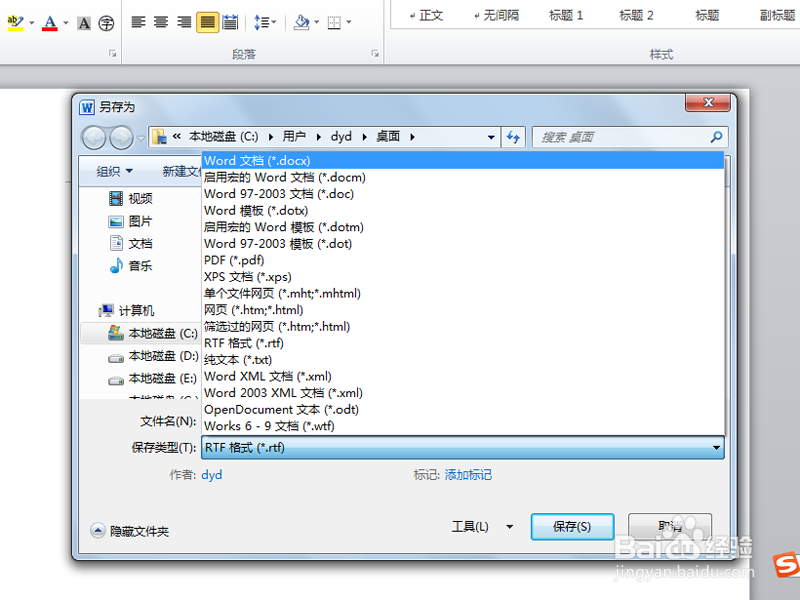
Task: Select 视频 library
Action: point(131,198)
